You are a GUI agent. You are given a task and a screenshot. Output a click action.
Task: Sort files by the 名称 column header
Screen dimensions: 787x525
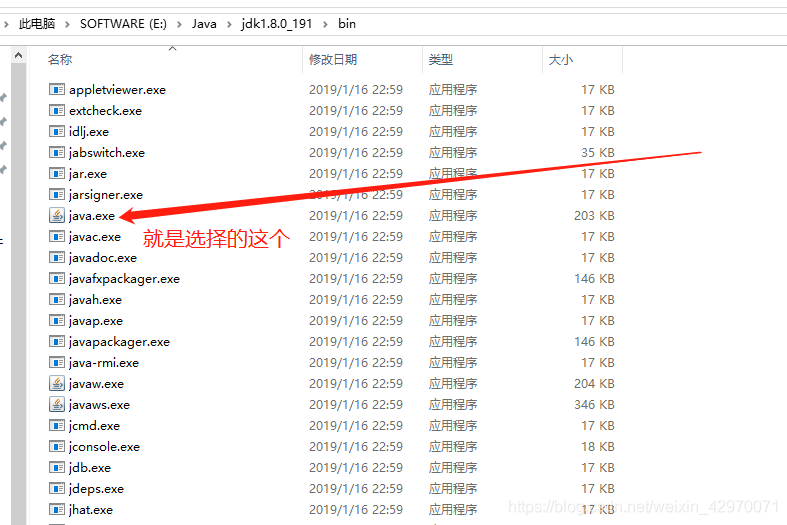point(60,60)
